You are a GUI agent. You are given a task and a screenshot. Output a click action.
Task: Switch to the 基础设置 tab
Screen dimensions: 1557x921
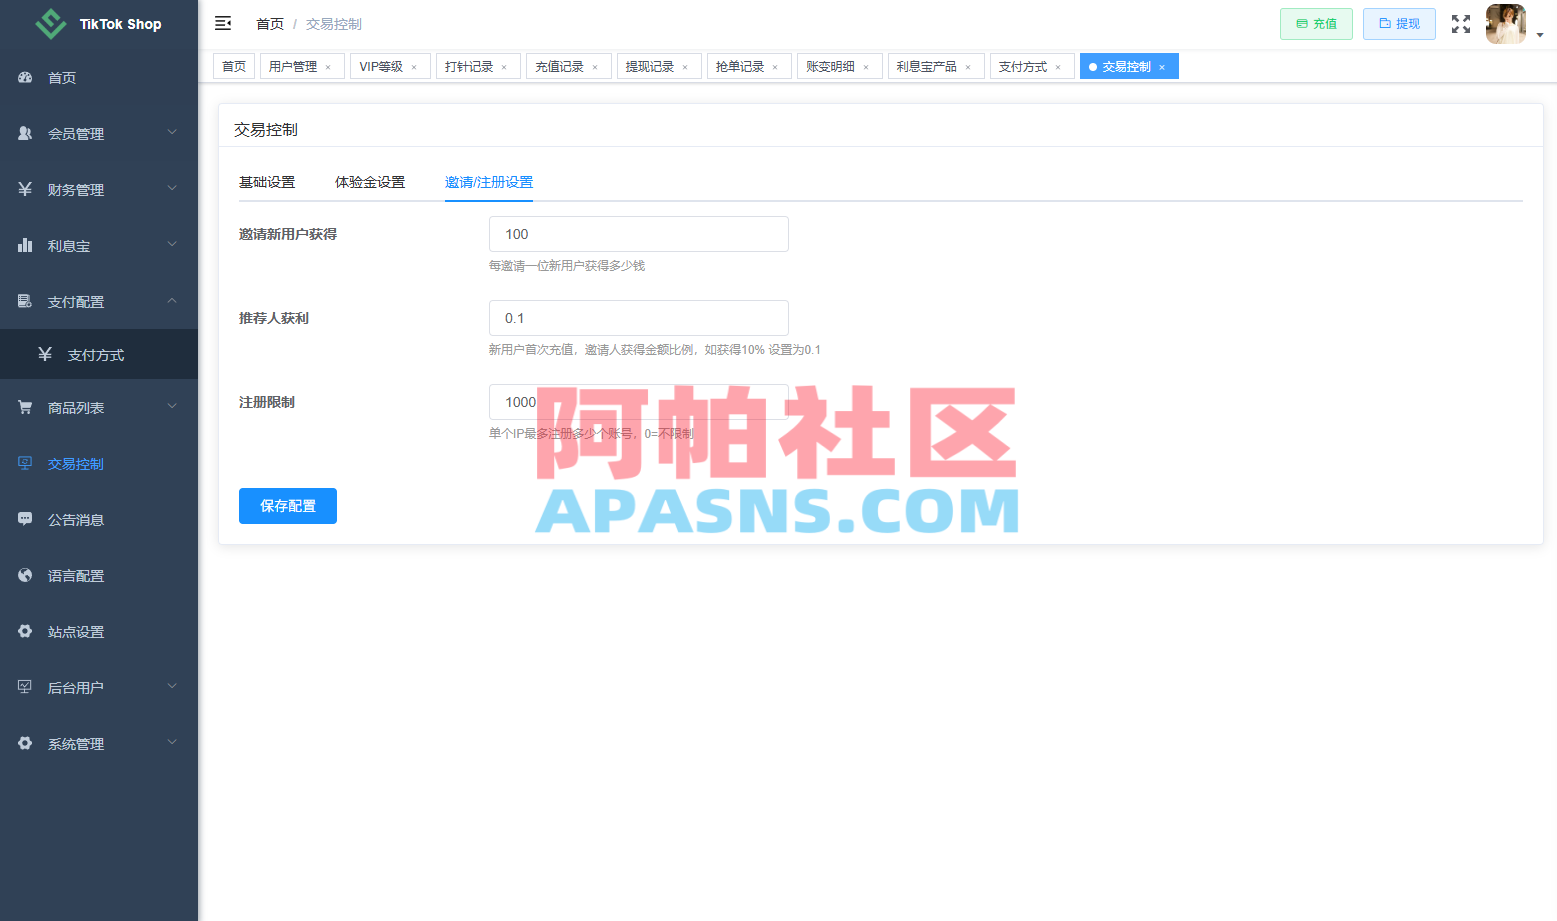pos(267,182)
